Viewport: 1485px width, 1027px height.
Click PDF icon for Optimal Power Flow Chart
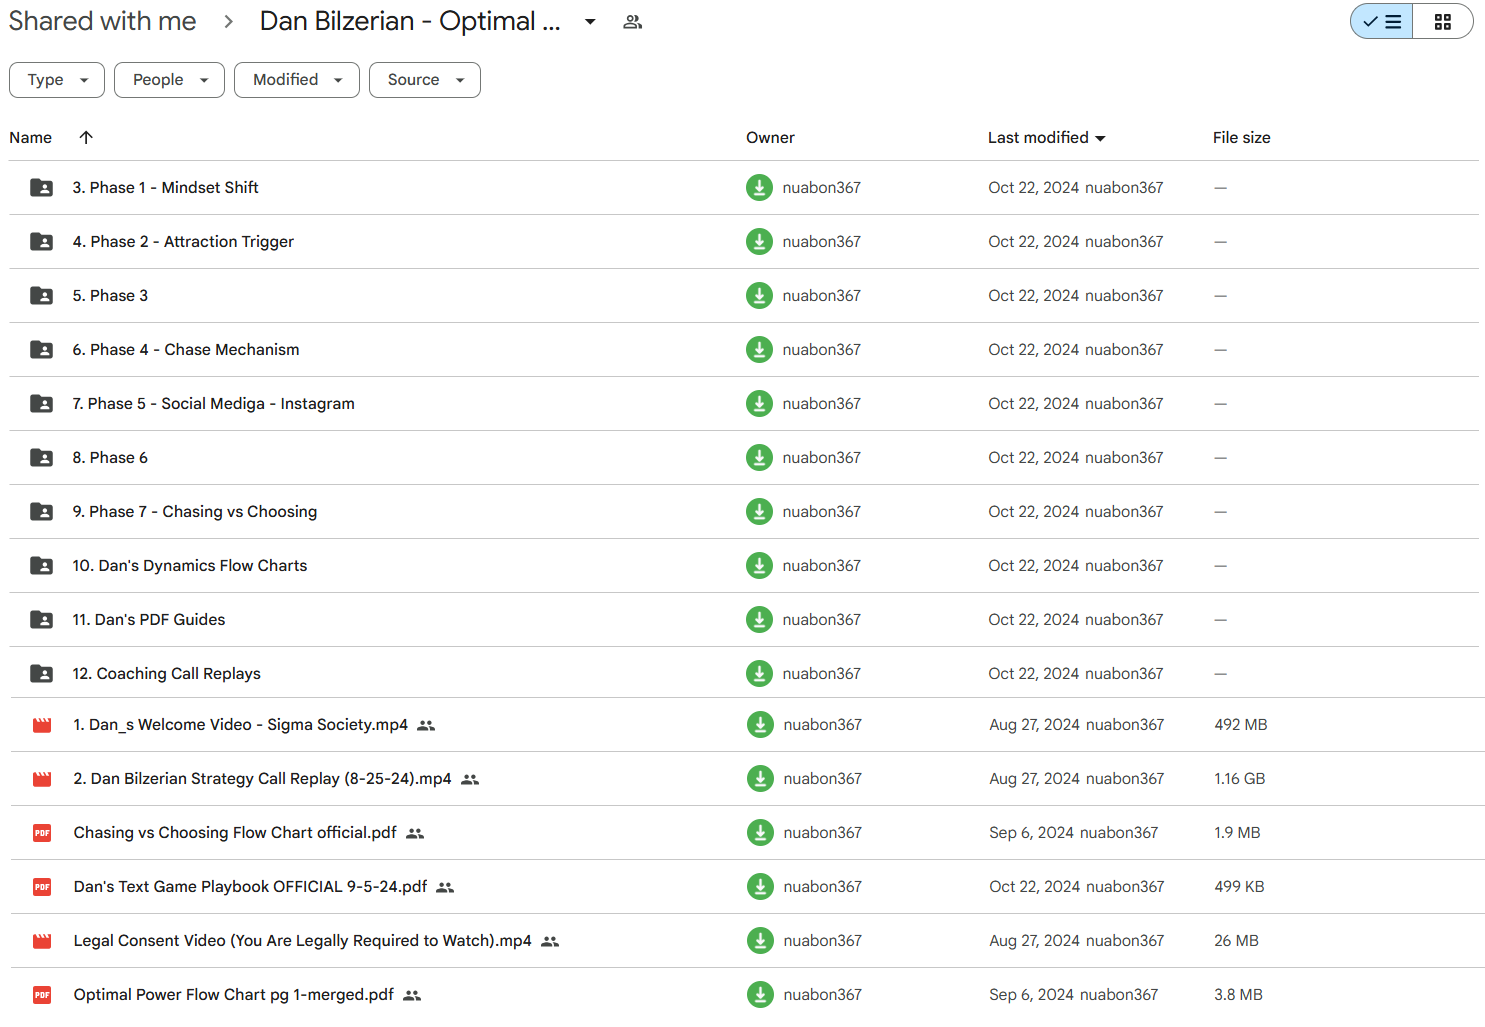(x=42, y=995)
